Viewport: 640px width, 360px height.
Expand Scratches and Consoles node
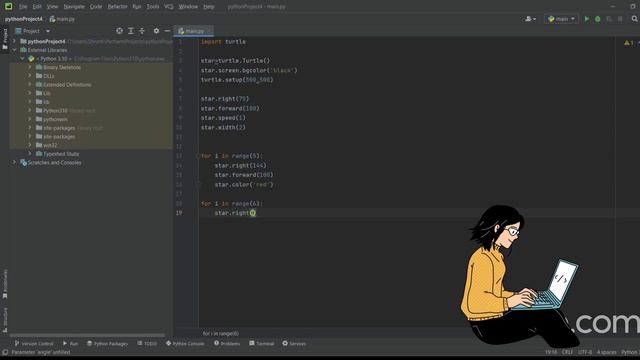click(14, 162)
